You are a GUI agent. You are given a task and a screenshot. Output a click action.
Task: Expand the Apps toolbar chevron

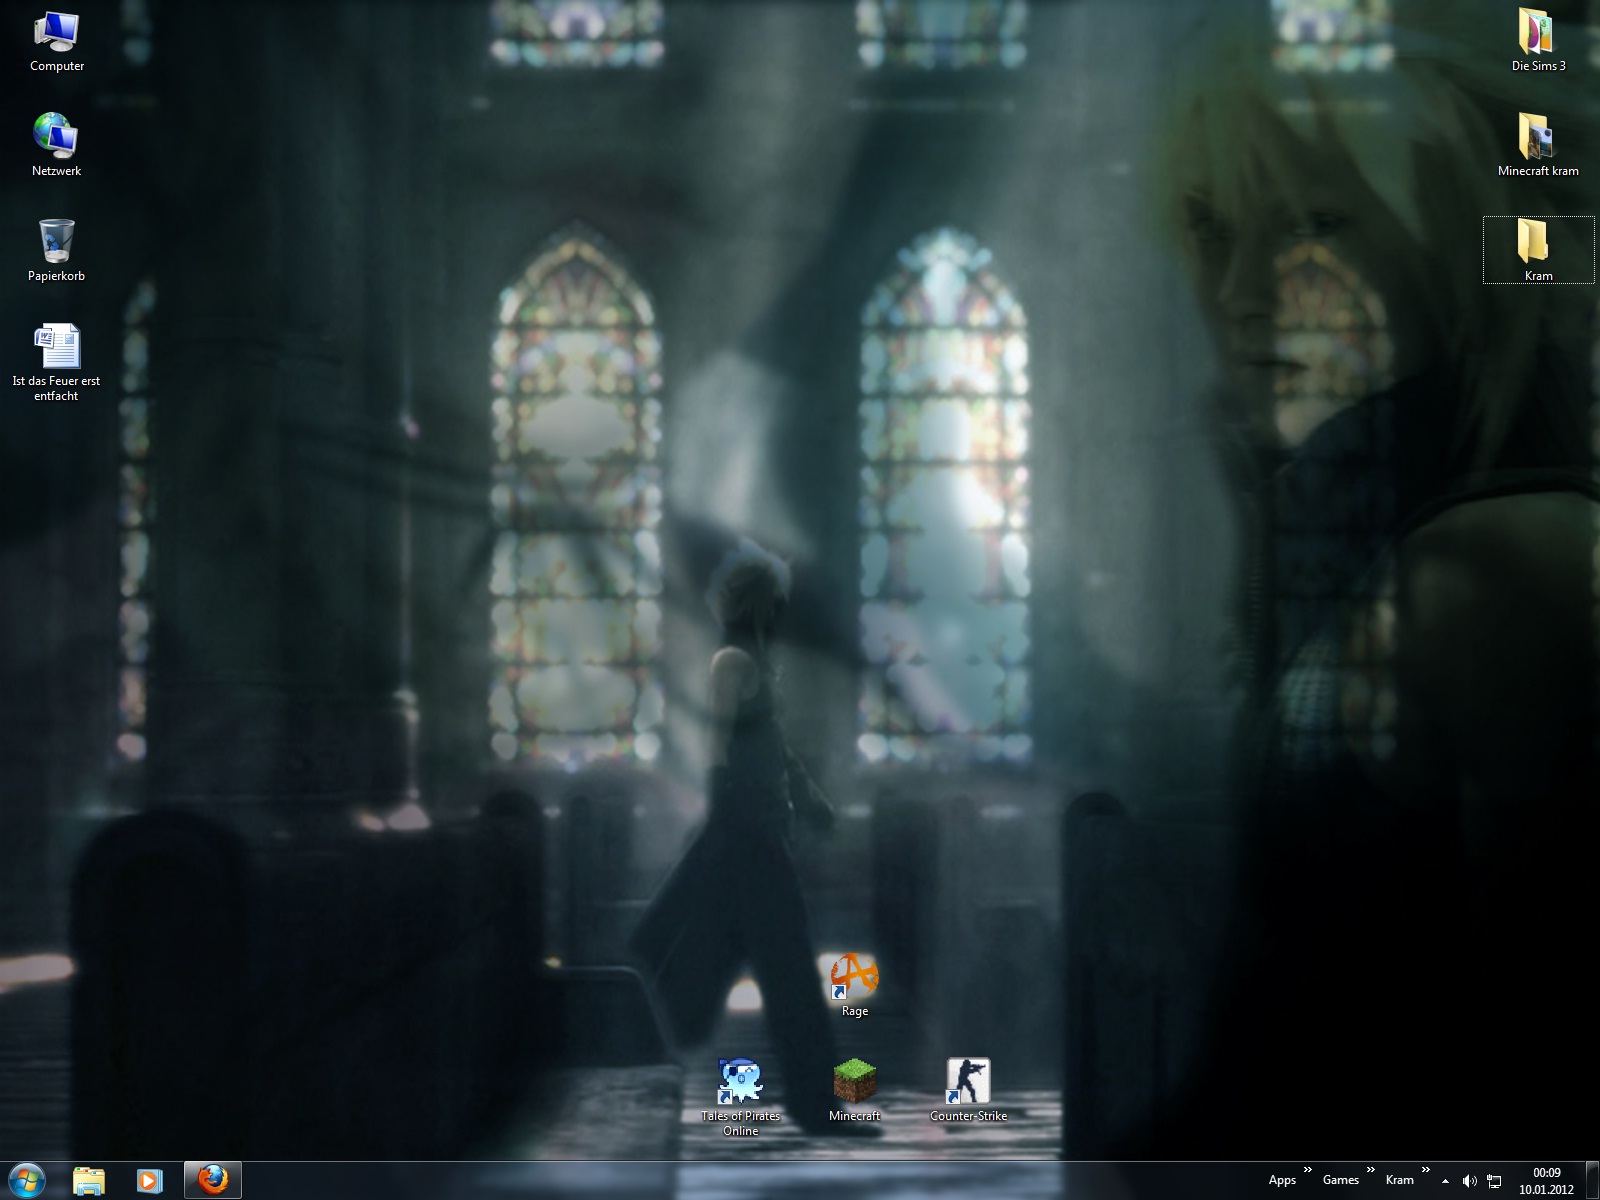1308,1170
